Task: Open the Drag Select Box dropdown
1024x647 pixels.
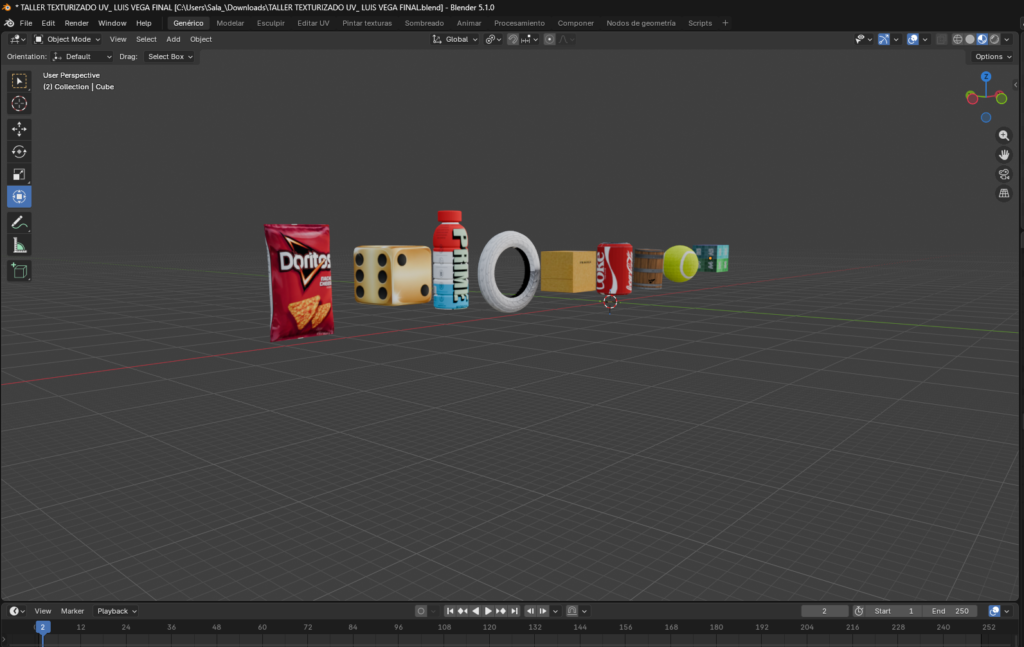Action: [x=169, y=57]
